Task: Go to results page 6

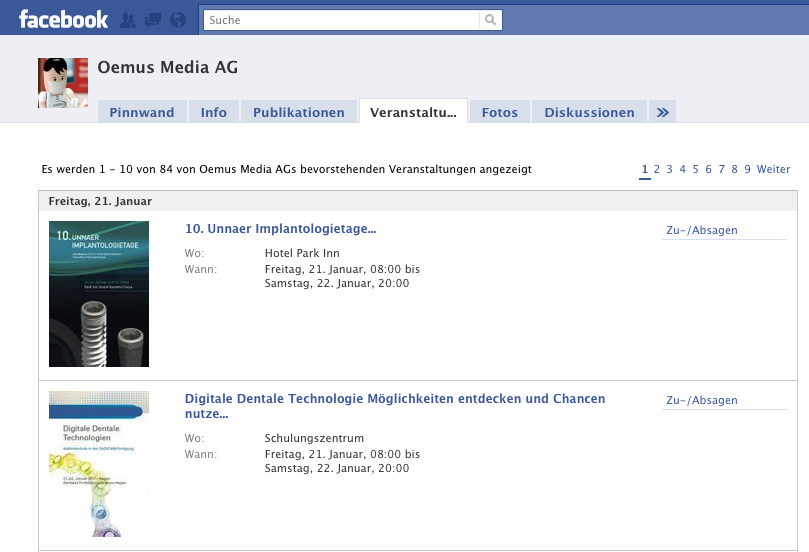Action: pyautogui.click(x=708, y=169)
